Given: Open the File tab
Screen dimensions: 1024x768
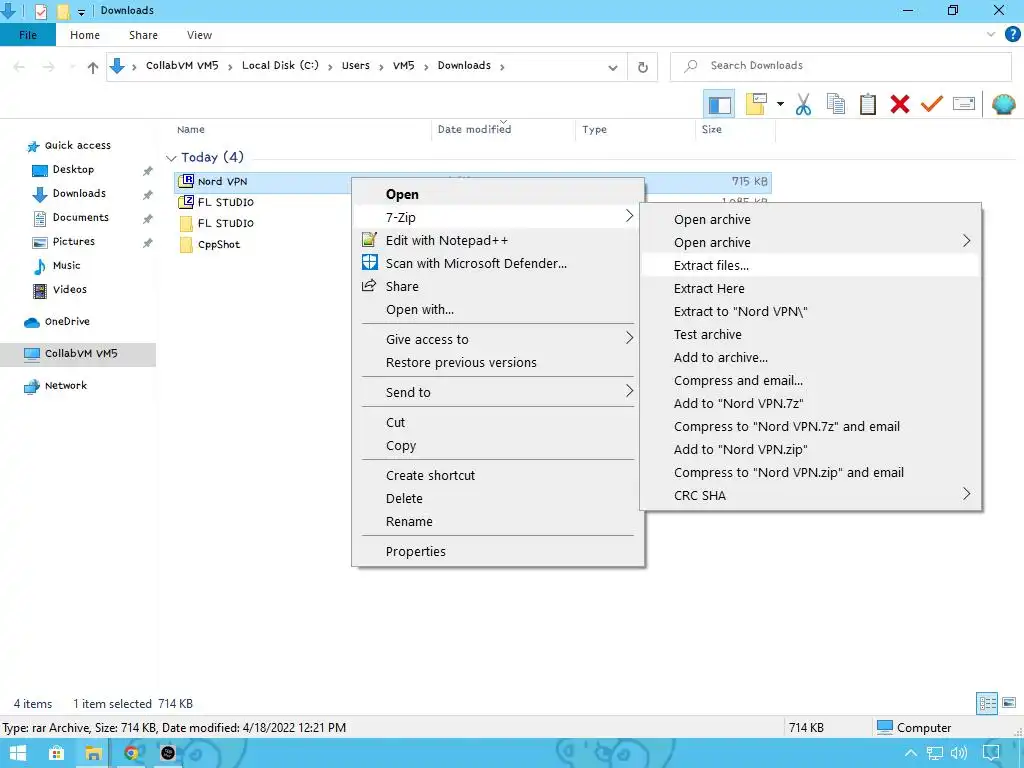Looking at the screenshot, I should [27, 35].
